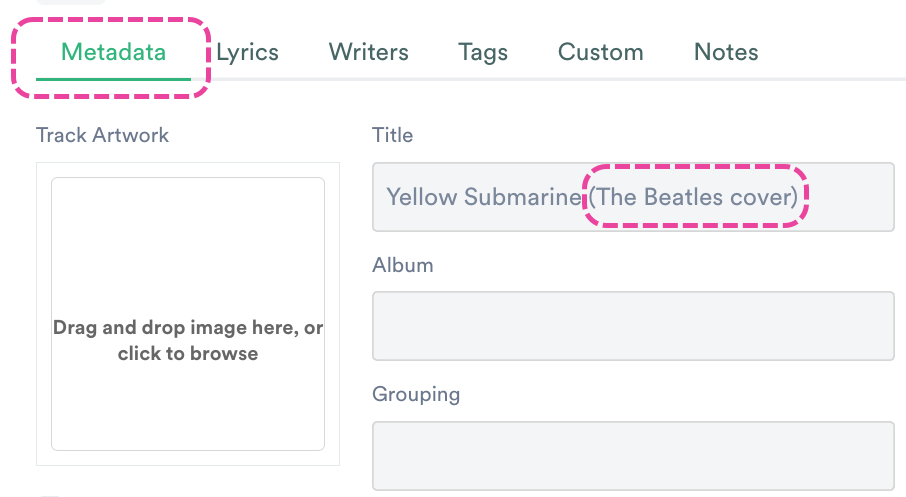Viewport: 906px width, 497px height.
Task: Focus the empty Album field
Action: [633, 326]
